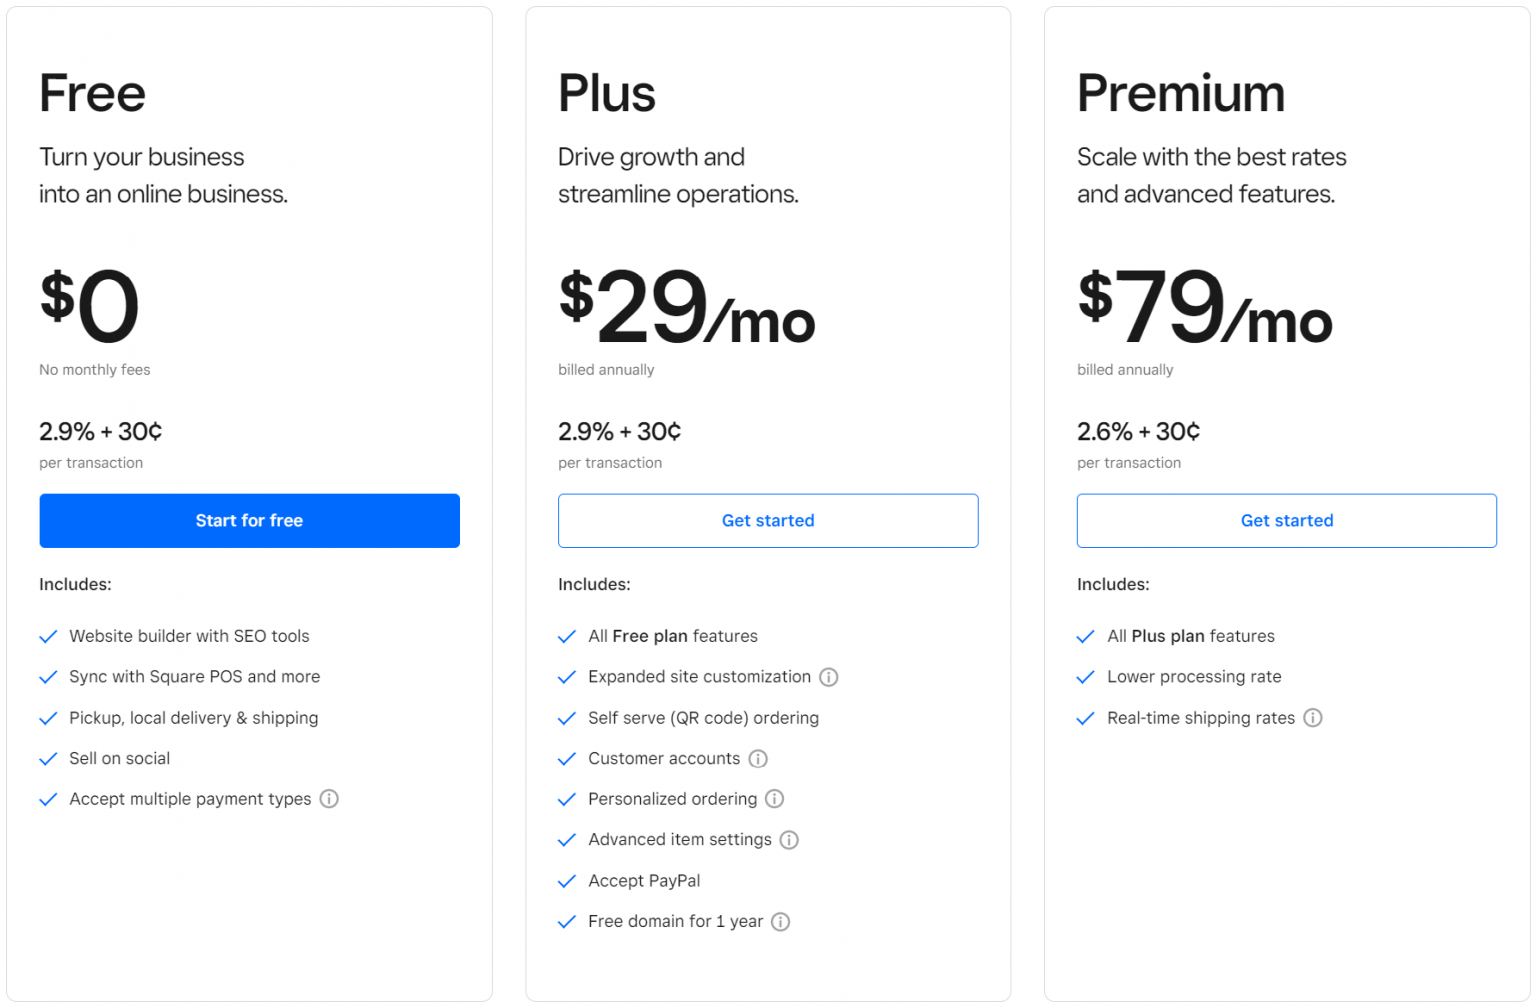
Task: Click the checkmark beside Accept PayPal
Action: (567, 881)
